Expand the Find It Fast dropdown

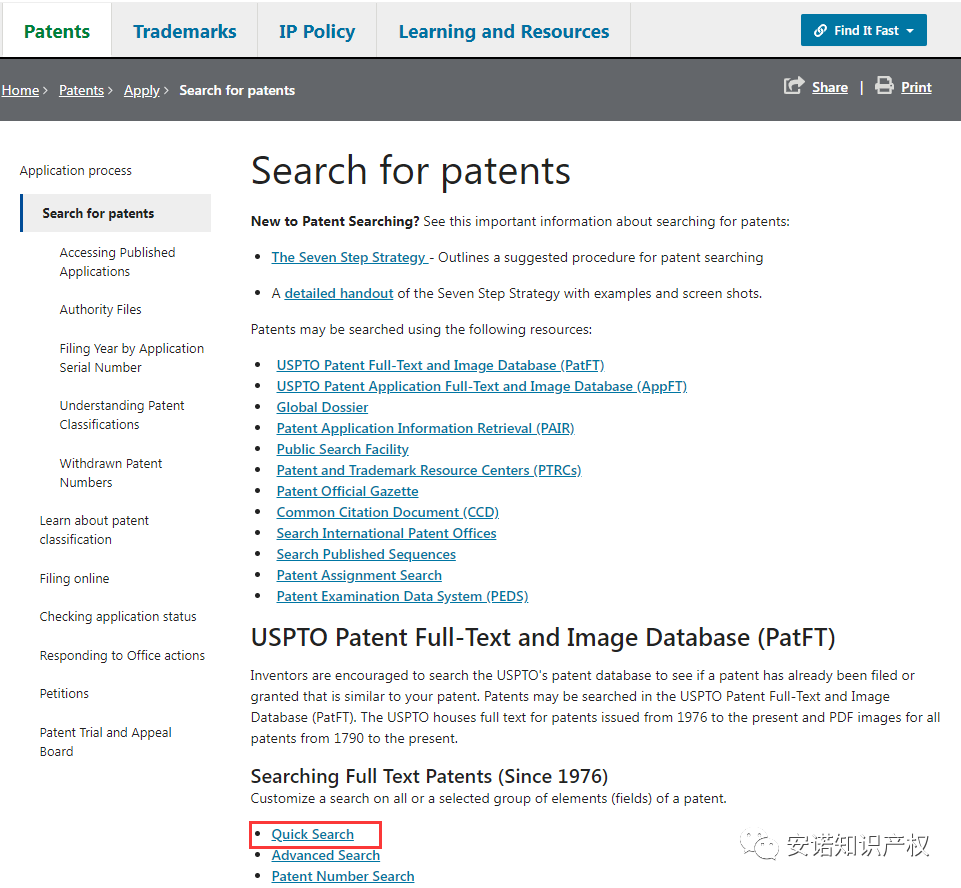(864, 30)
